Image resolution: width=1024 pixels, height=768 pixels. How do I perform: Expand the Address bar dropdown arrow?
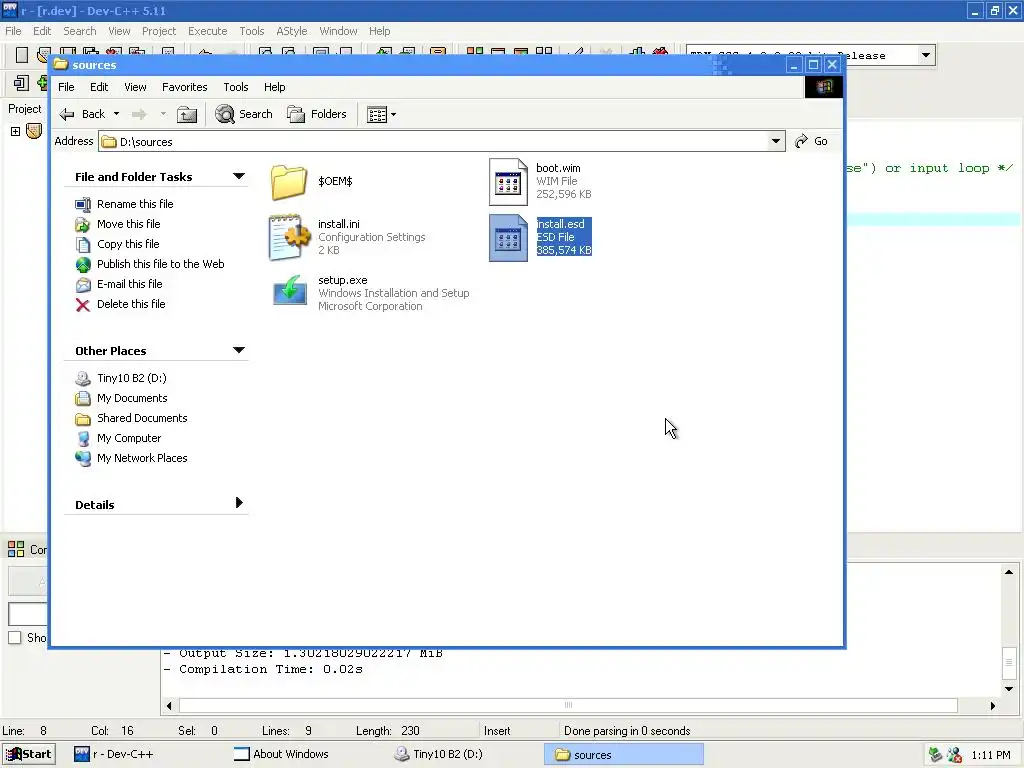tap(776, 141)
